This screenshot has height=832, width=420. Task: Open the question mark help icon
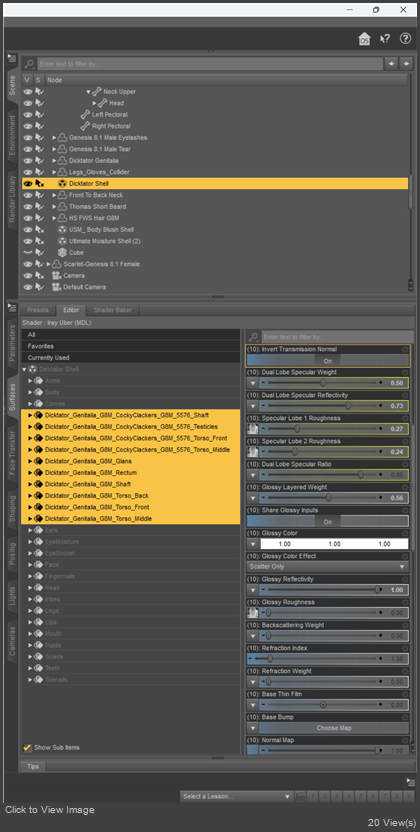pos(406,38)
